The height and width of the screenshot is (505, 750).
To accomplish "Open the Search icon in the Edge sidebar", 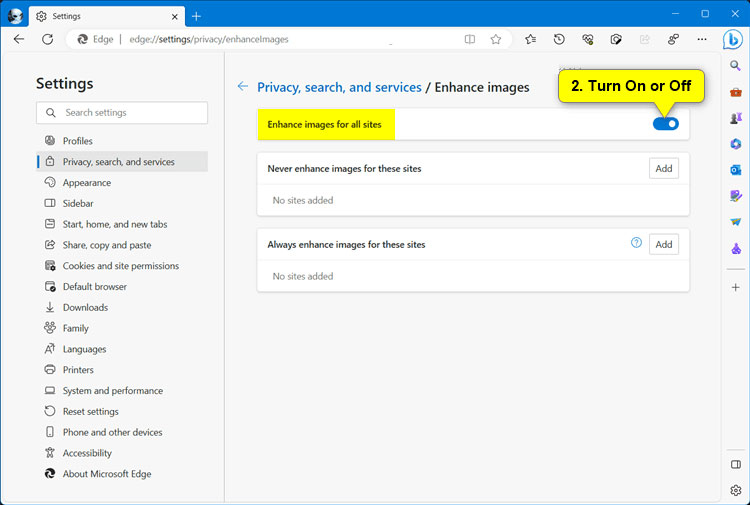I will click(x=736, y=66).
